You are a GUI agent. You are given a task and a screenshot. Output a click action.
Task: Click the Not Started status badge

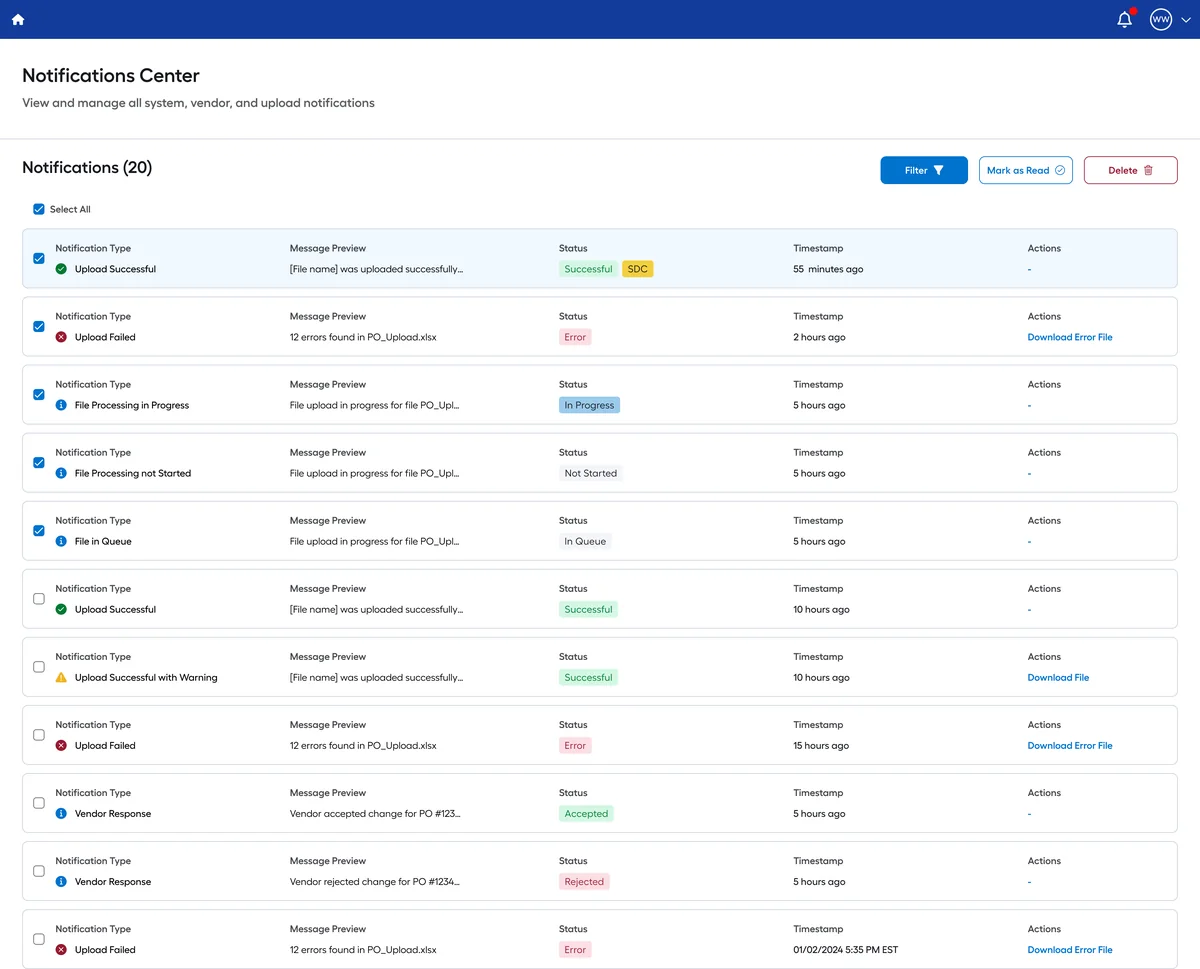coord(591,473)
